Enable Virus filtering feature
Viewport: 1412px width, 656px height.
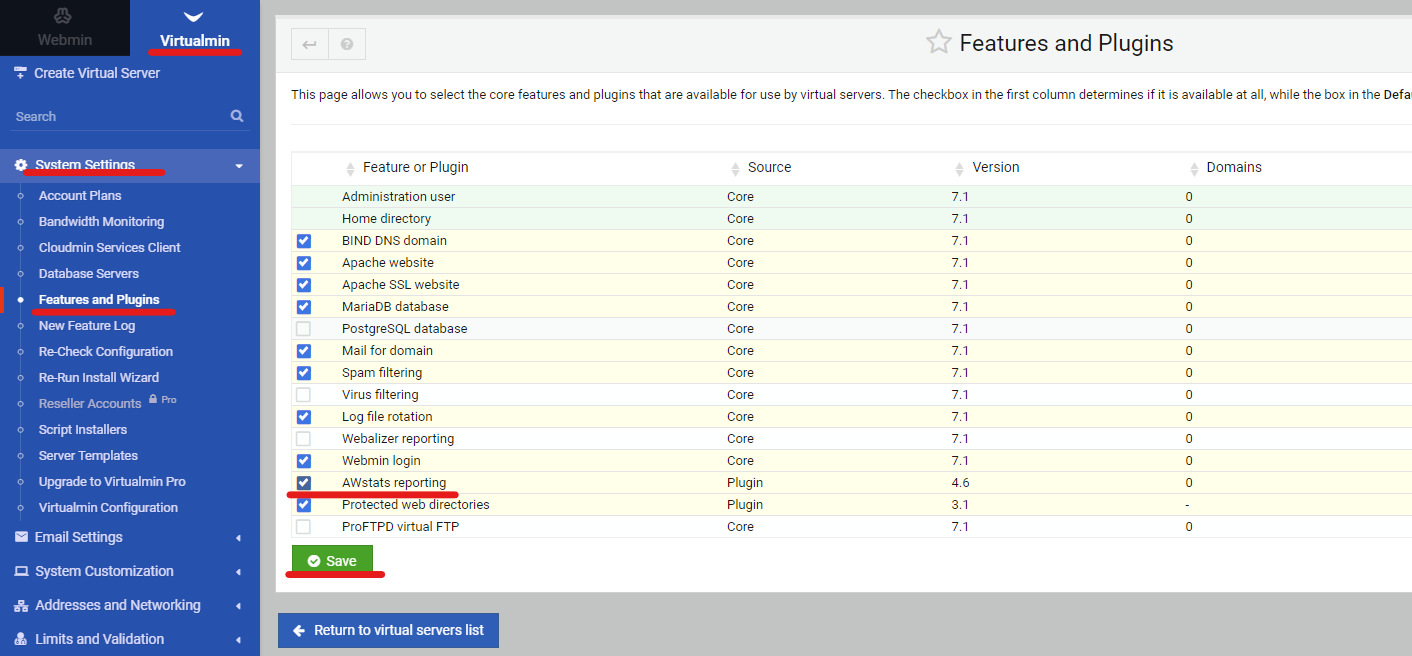(303, 394)
